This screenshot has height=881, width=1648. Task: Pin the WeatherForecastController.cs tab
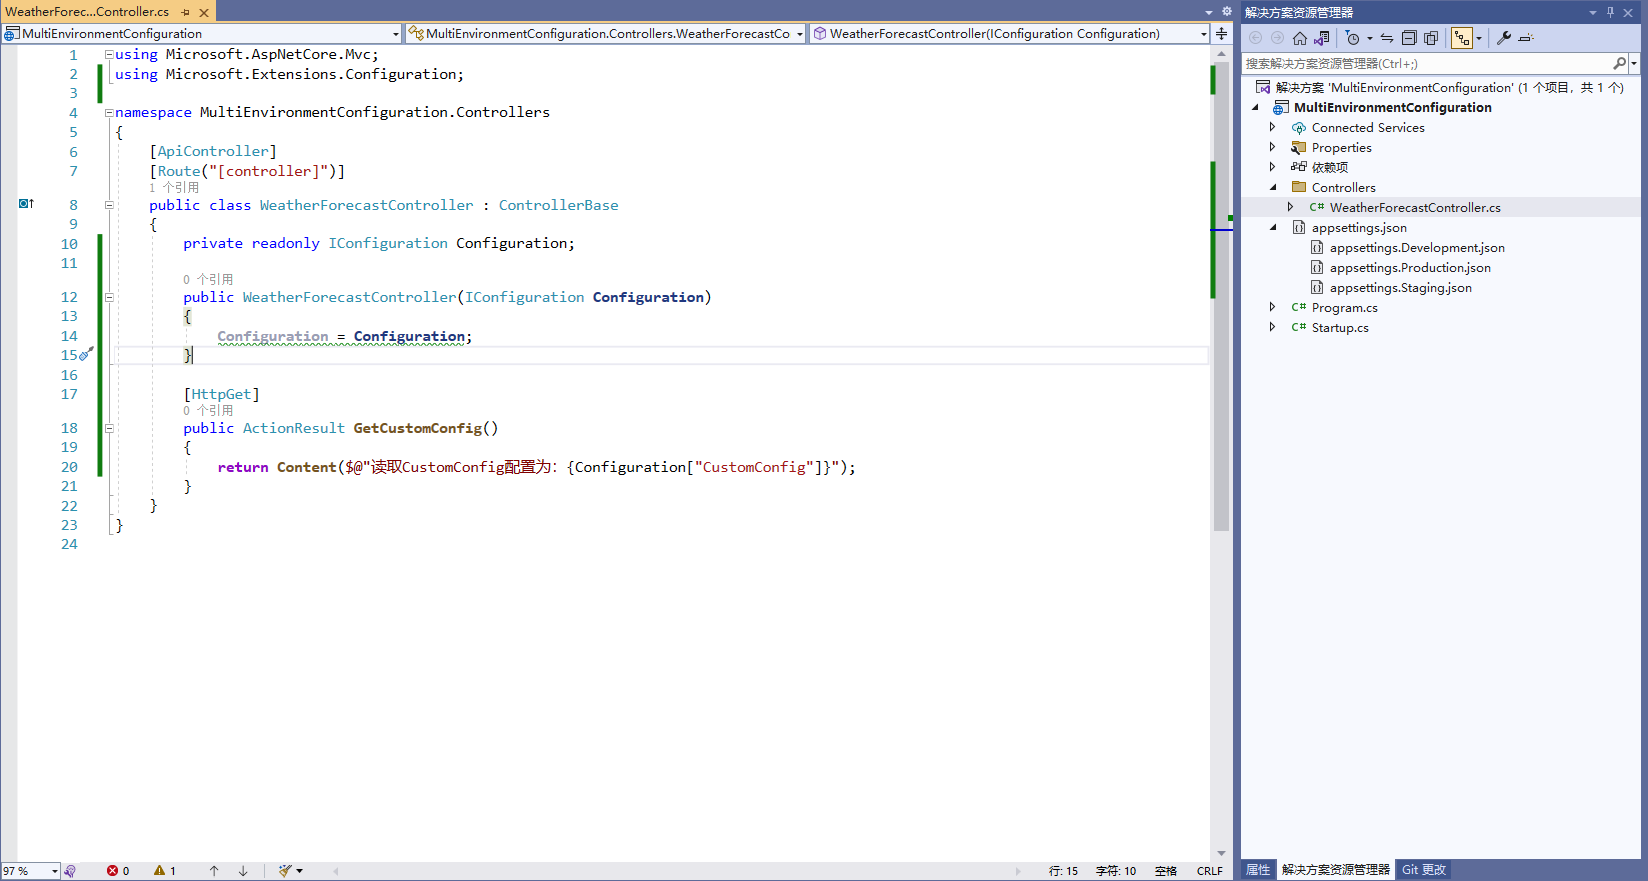tap(186, 12)
